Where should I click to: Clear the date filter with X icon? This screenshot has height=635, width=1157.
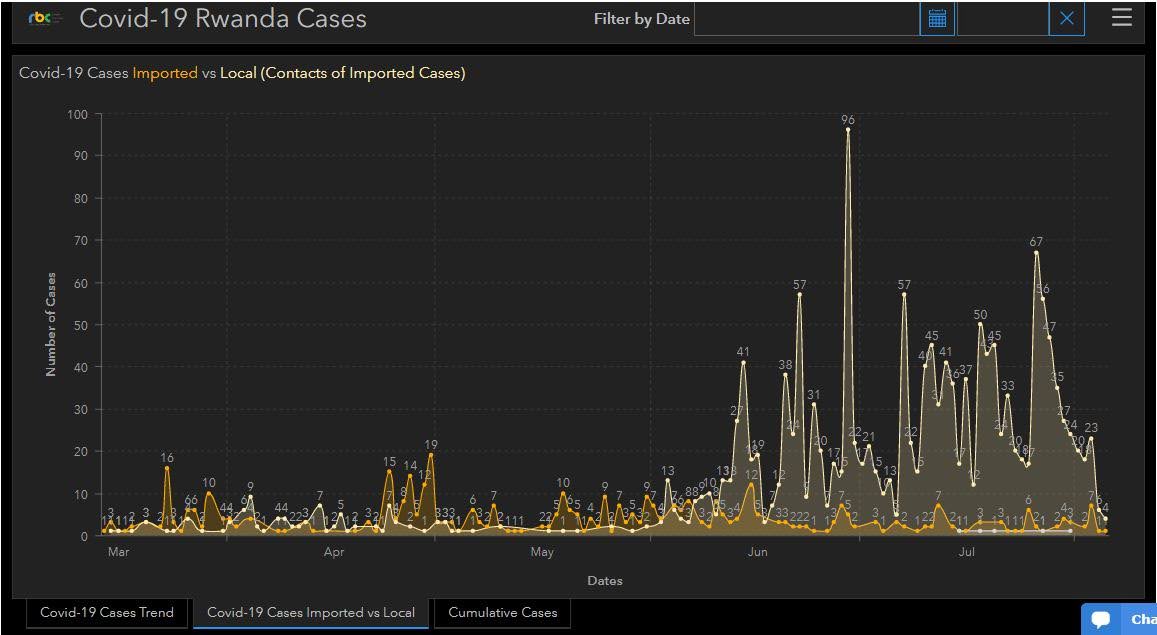point(1067,19)
